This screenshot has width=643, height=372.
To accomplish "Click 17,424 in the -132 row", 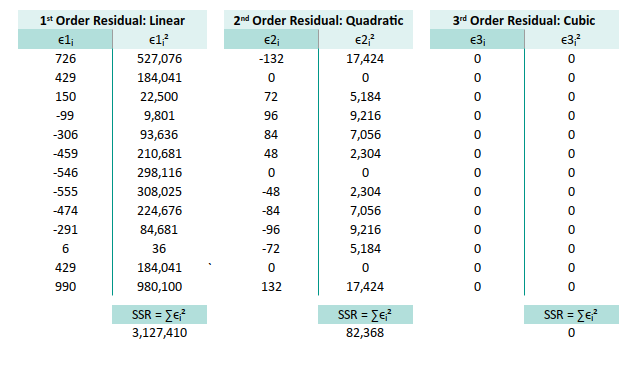I will (365, 59).
